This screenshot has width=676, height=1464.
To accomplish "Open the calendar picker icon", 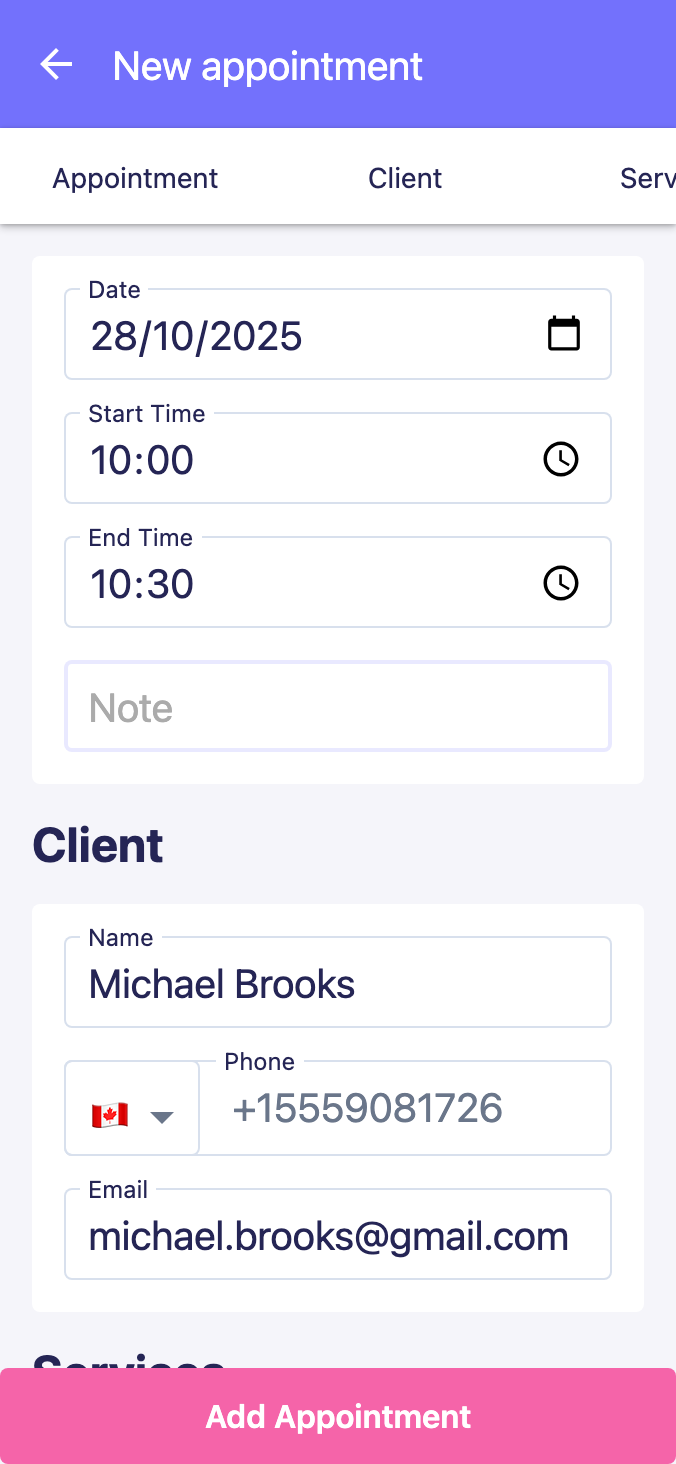I will pos(563,334).
